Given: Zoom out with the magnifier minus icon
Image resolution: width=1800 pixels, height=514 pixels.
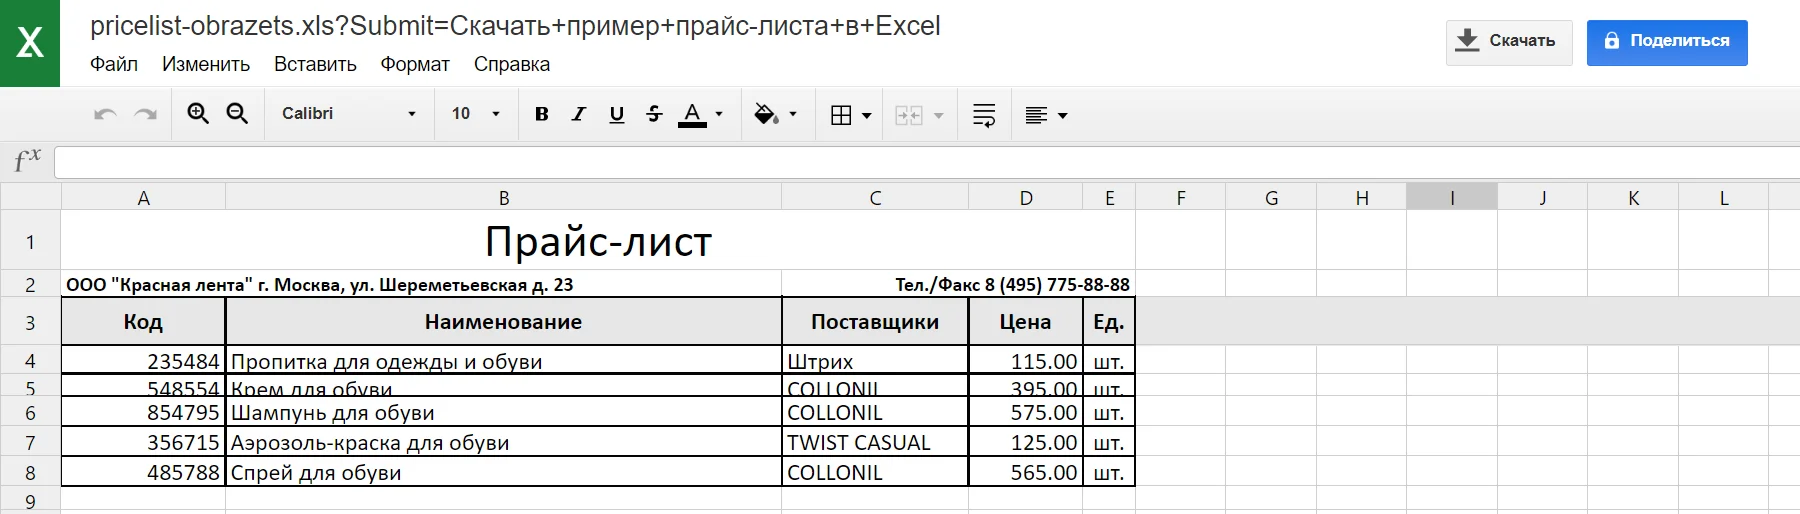Looking at the screenshot, I should pos(237,114).
